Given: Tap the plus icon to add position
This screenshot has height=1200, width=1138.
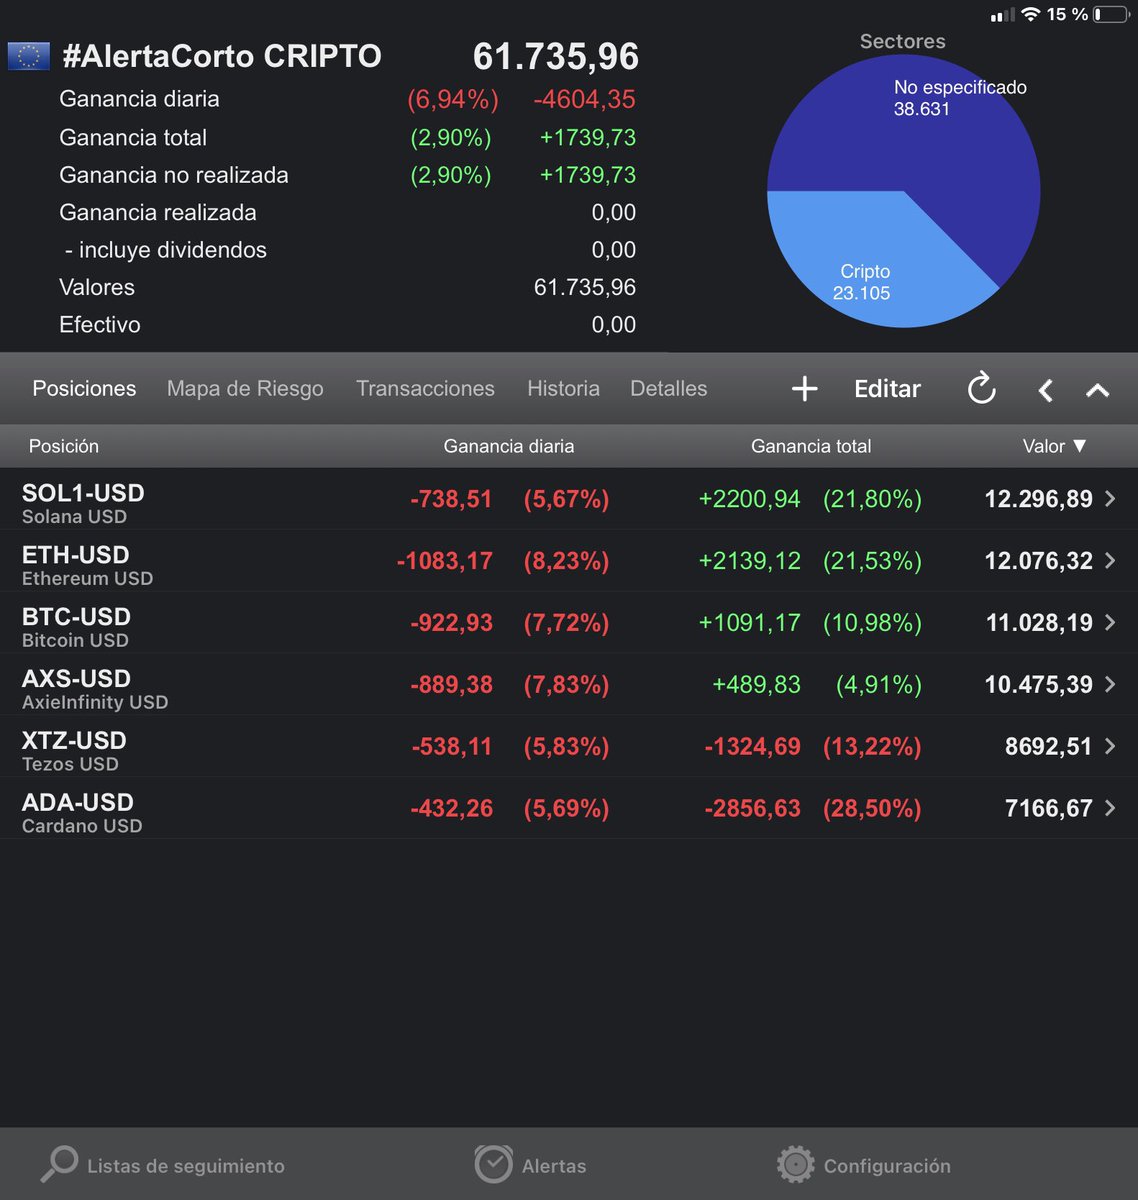Looking at the screenshot, I should click(x=805, y=389).
